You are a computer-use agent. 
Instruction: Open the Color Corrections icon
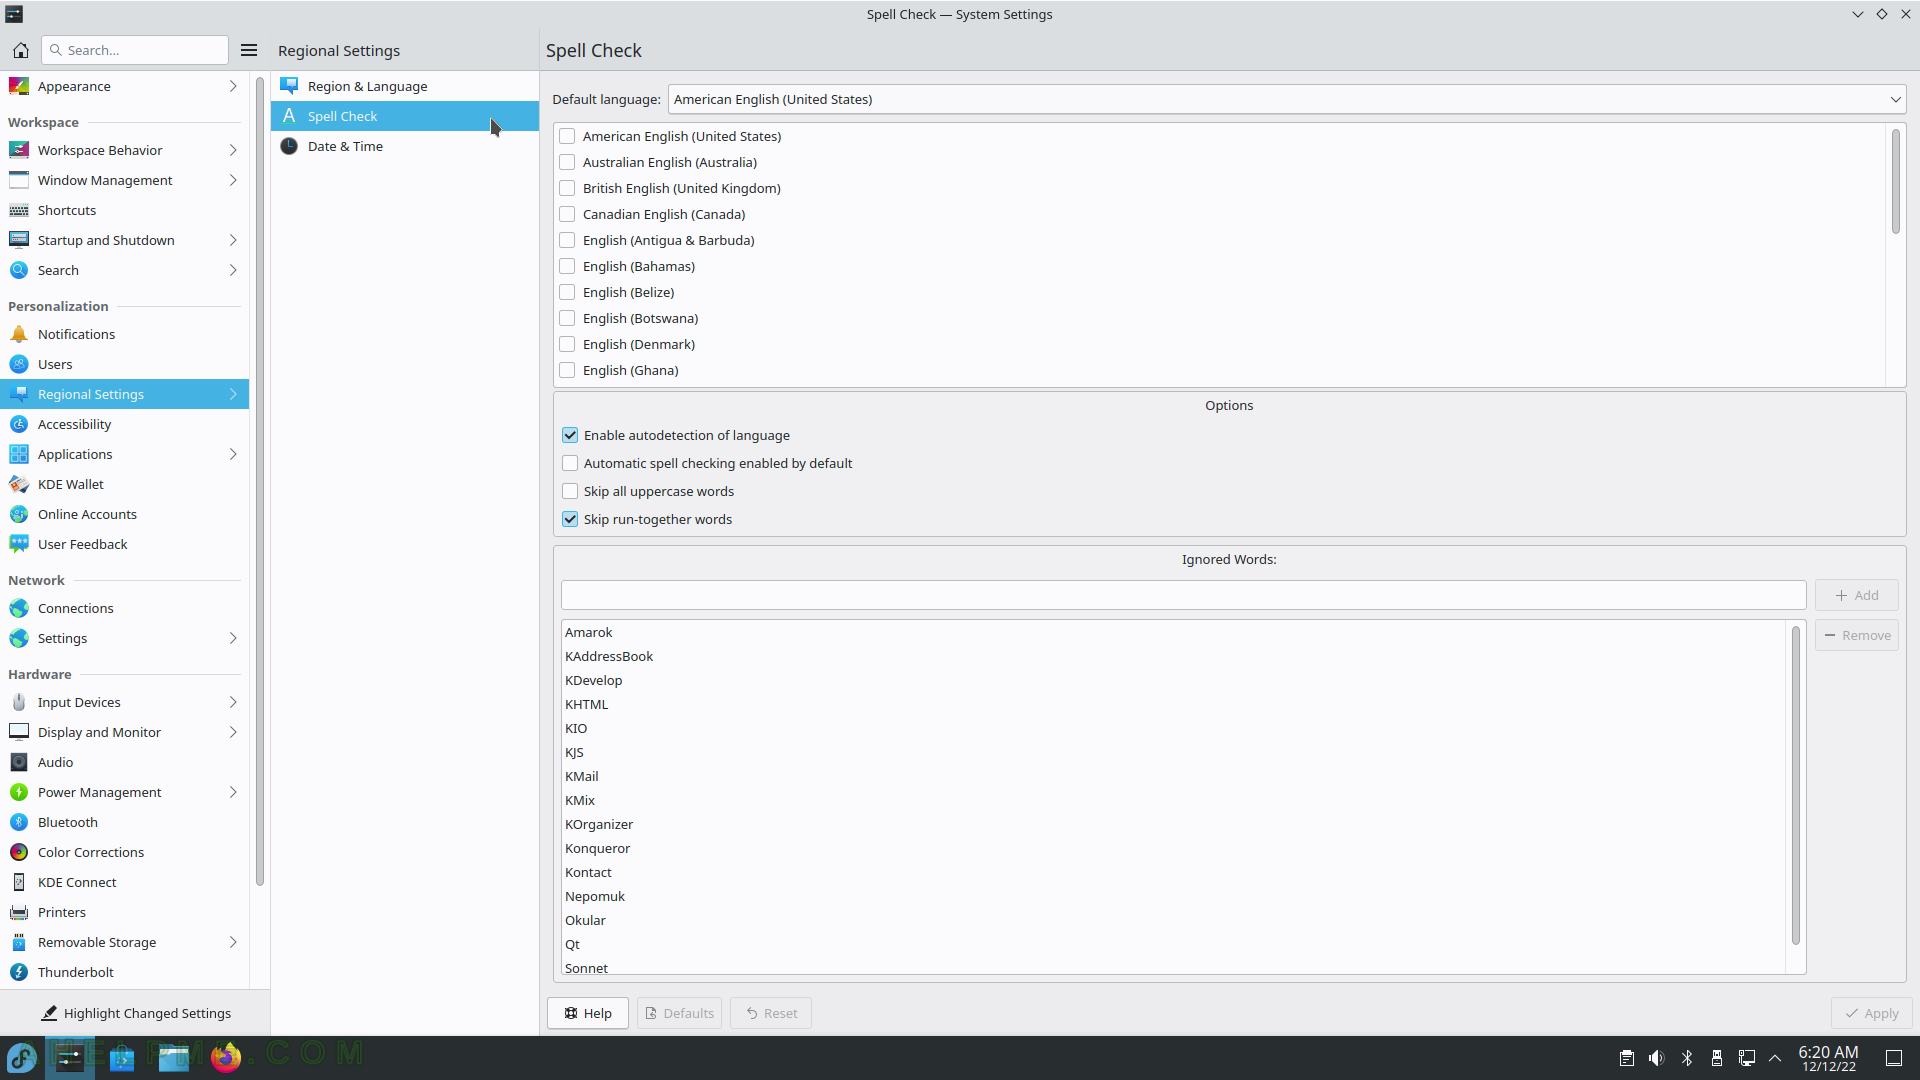point(19,852)
